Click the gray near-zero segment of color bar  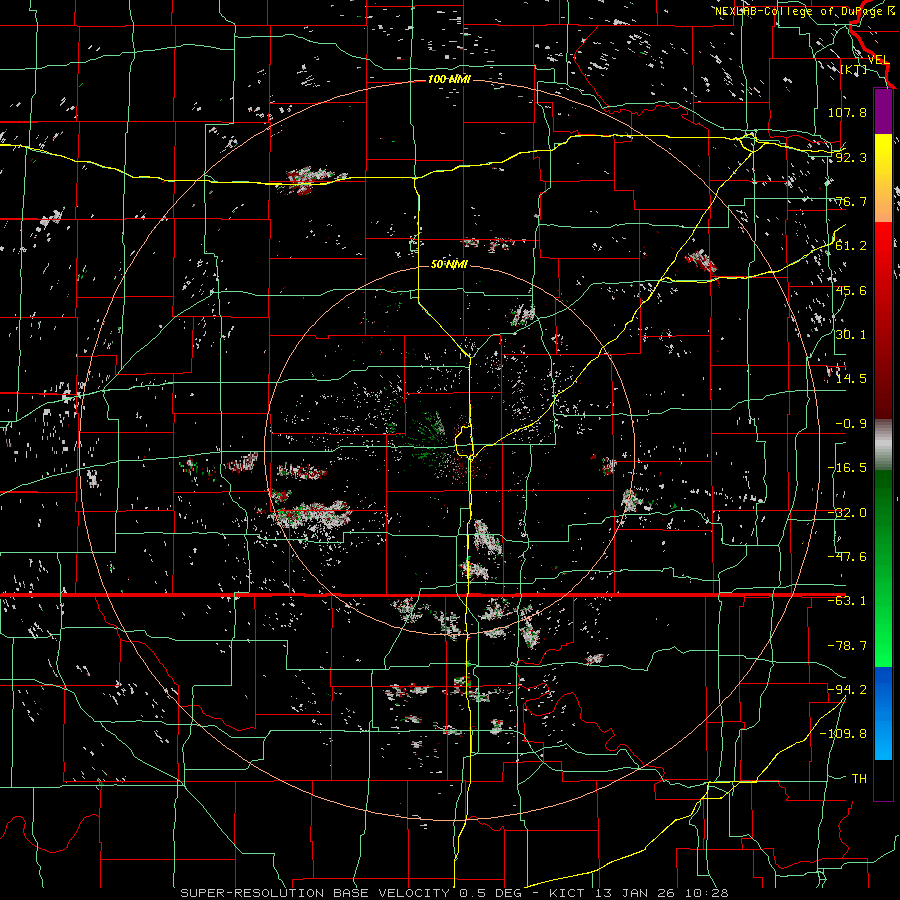coord(883,445)
